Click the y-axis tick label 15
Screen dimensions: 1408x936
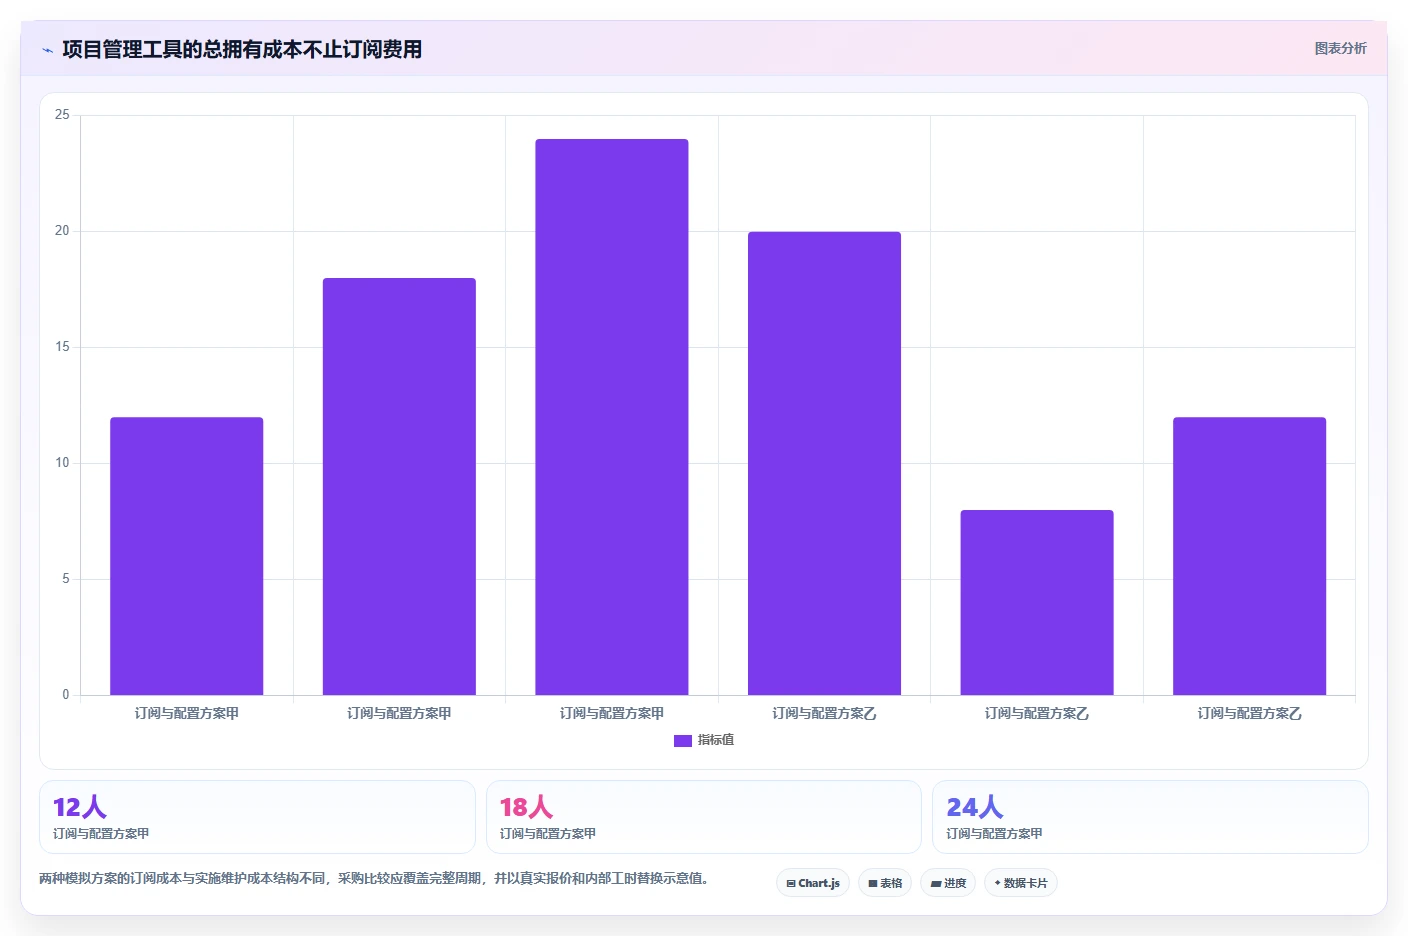(x=62, y=347)
